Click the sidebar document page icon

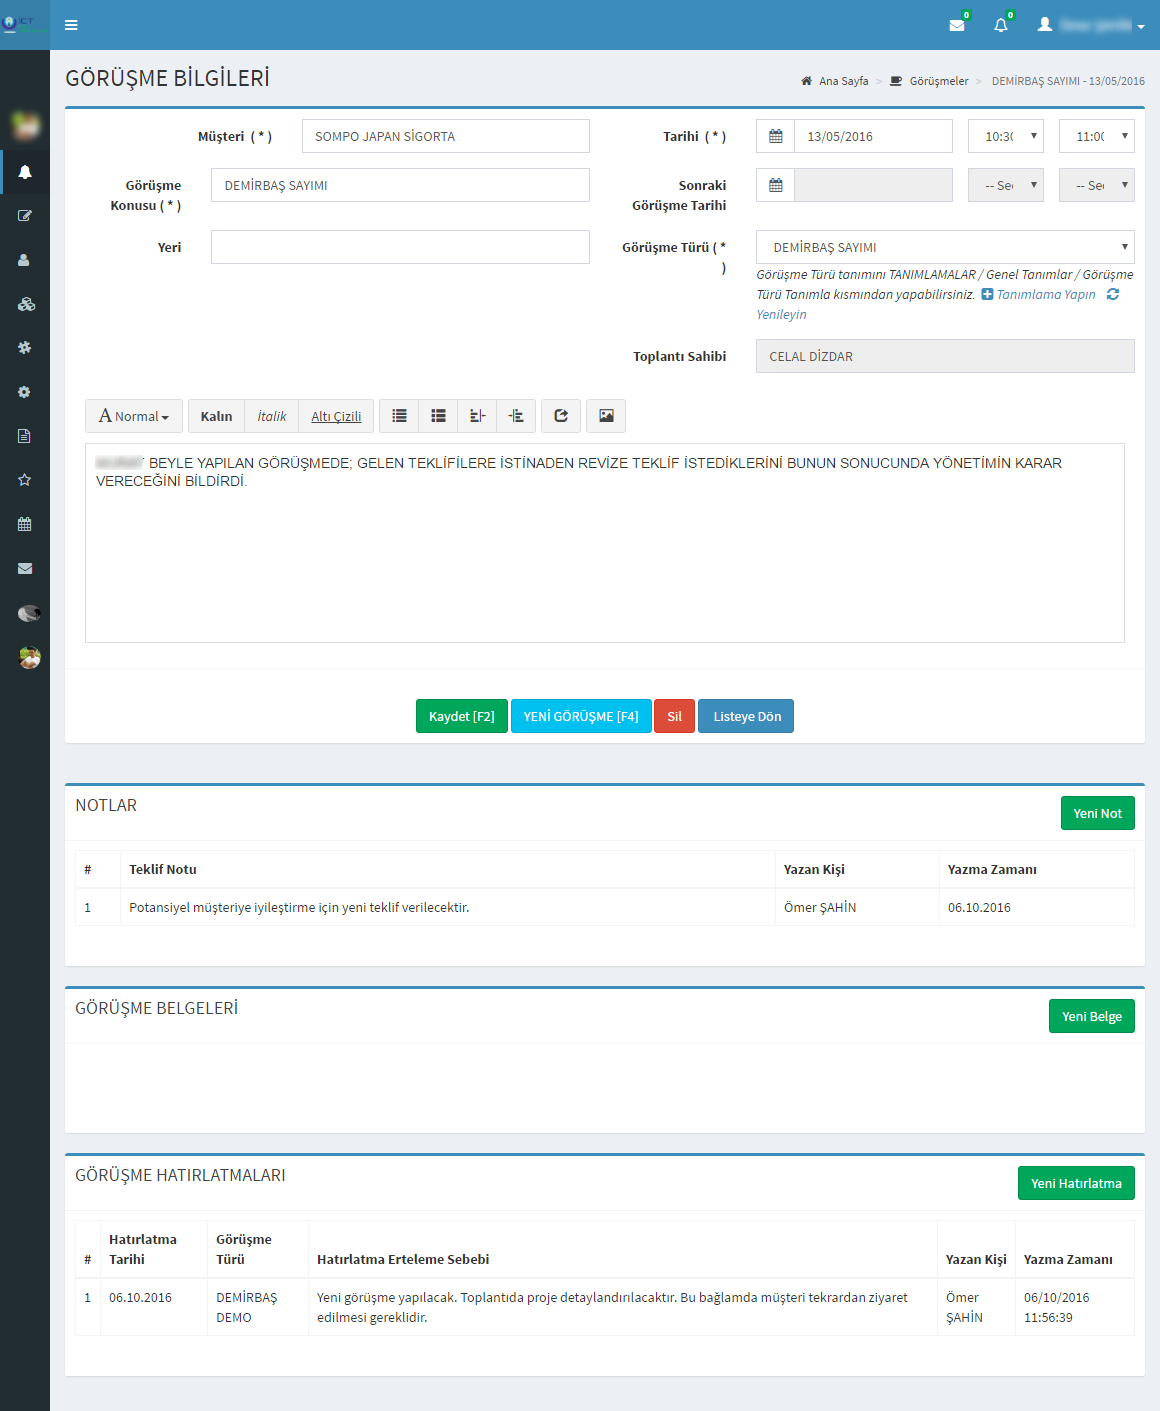[x=25, y=436]
